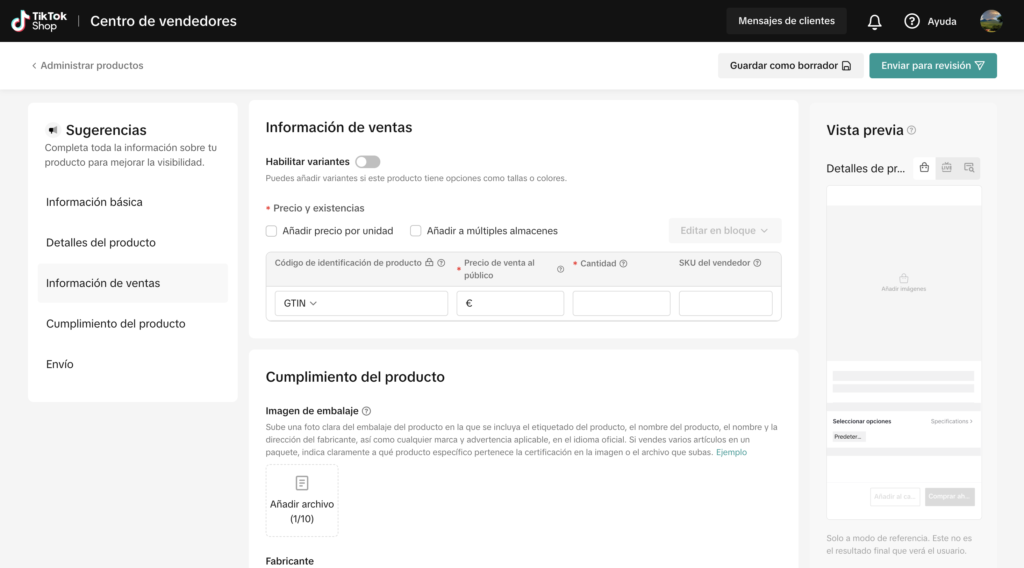The height and width of the screenshot is (568, 1024).
Task: Jump to Envío section in sidebar
Action: tap(60, 364)
